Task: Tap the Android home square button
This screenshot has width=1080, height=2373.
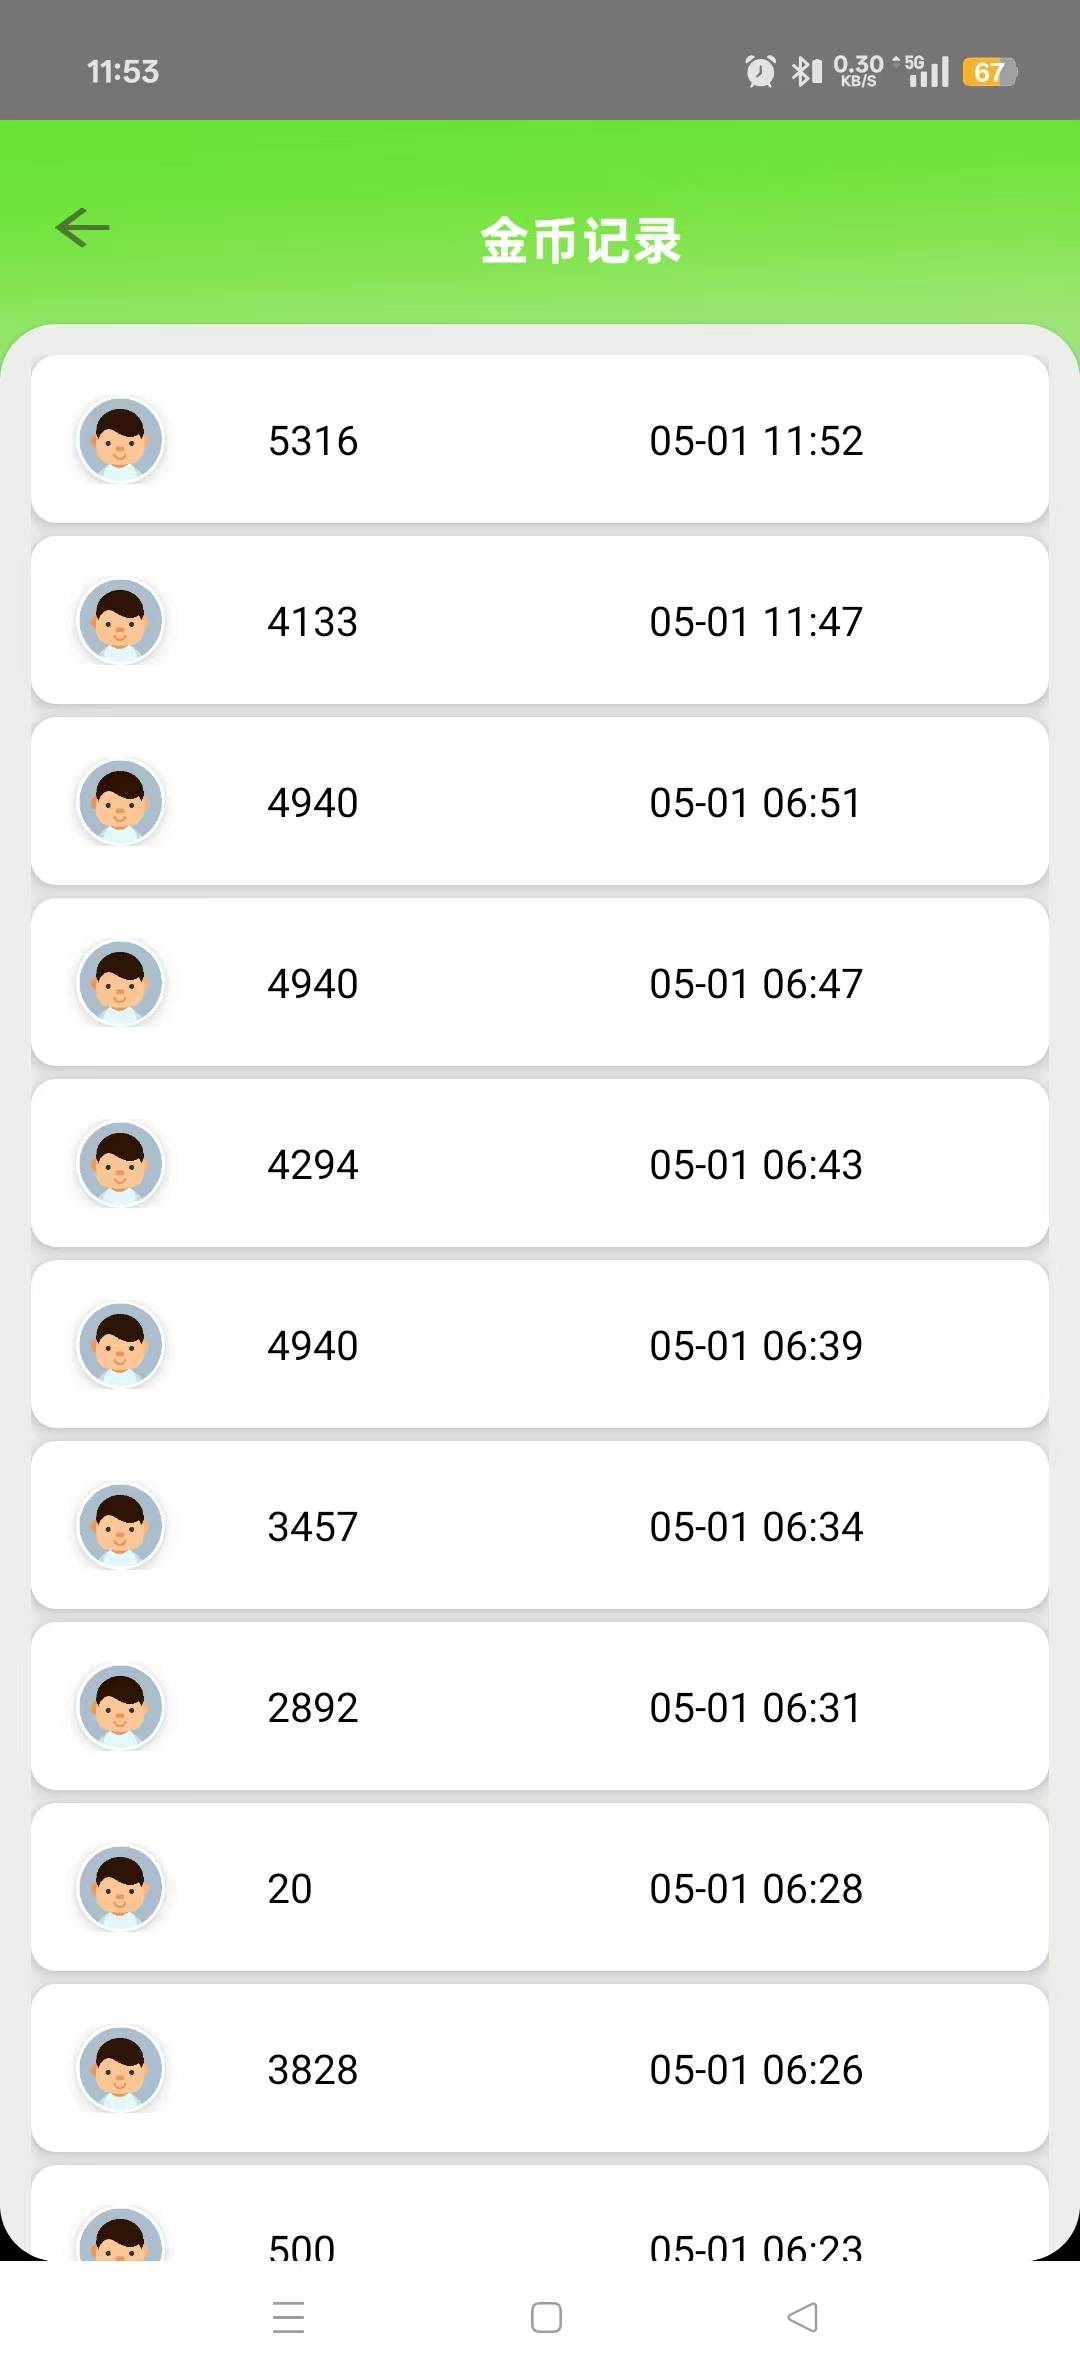Action: [546, 2317]
